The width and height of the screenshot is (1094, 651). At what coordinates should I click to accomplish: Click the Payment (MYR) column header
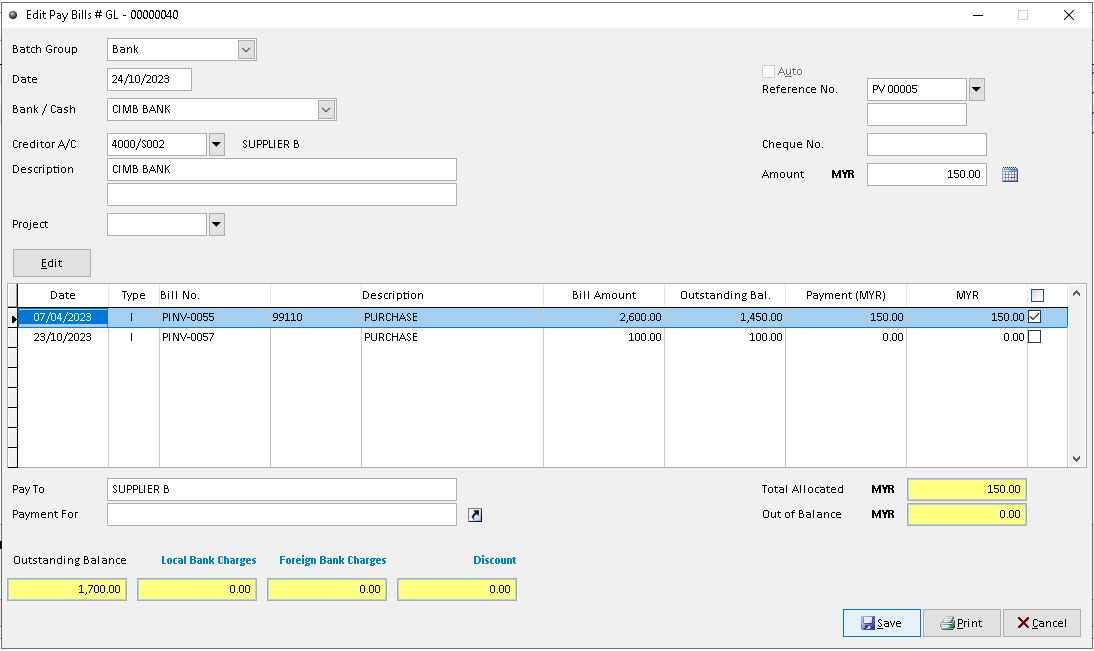[846, 295]
